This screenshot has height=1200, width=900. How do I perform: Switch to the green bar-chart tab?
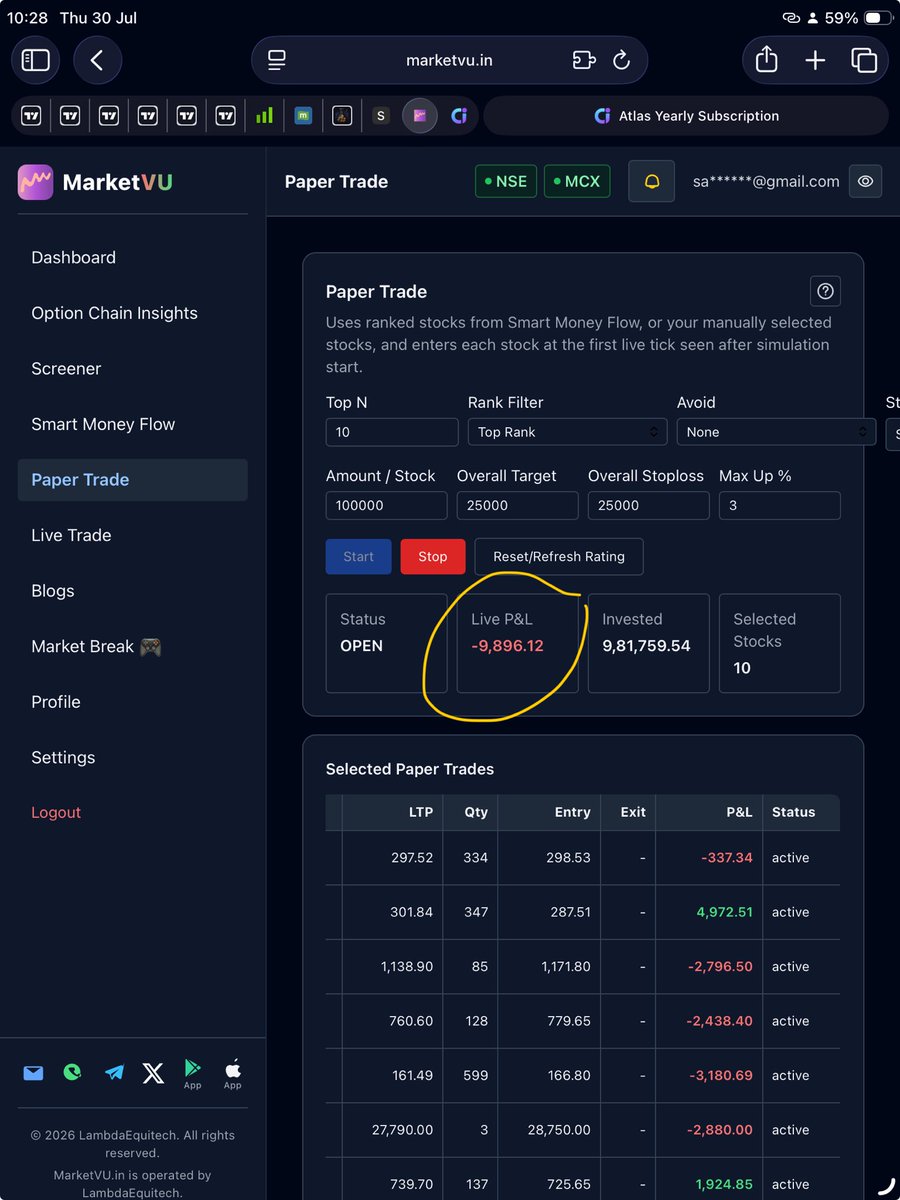click(264, 116)
